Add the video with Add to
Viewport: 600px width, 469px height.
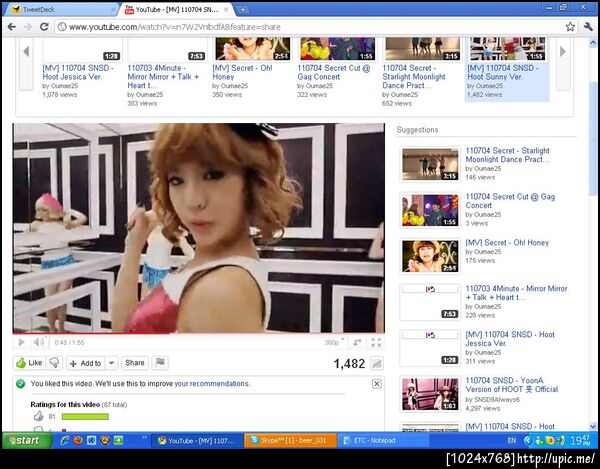click(x=86, y=363)
